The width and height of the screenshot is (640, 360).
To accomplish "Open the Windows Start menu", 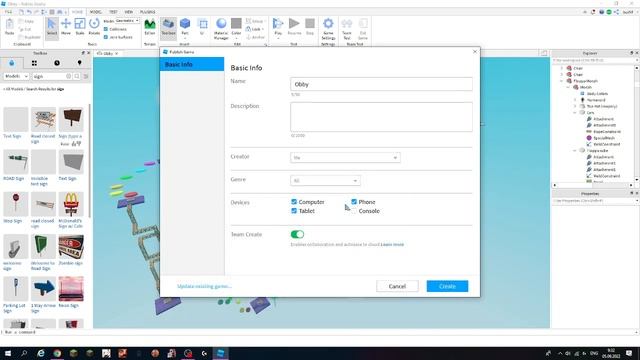I will pyautogui.click(x=8, y=353).
